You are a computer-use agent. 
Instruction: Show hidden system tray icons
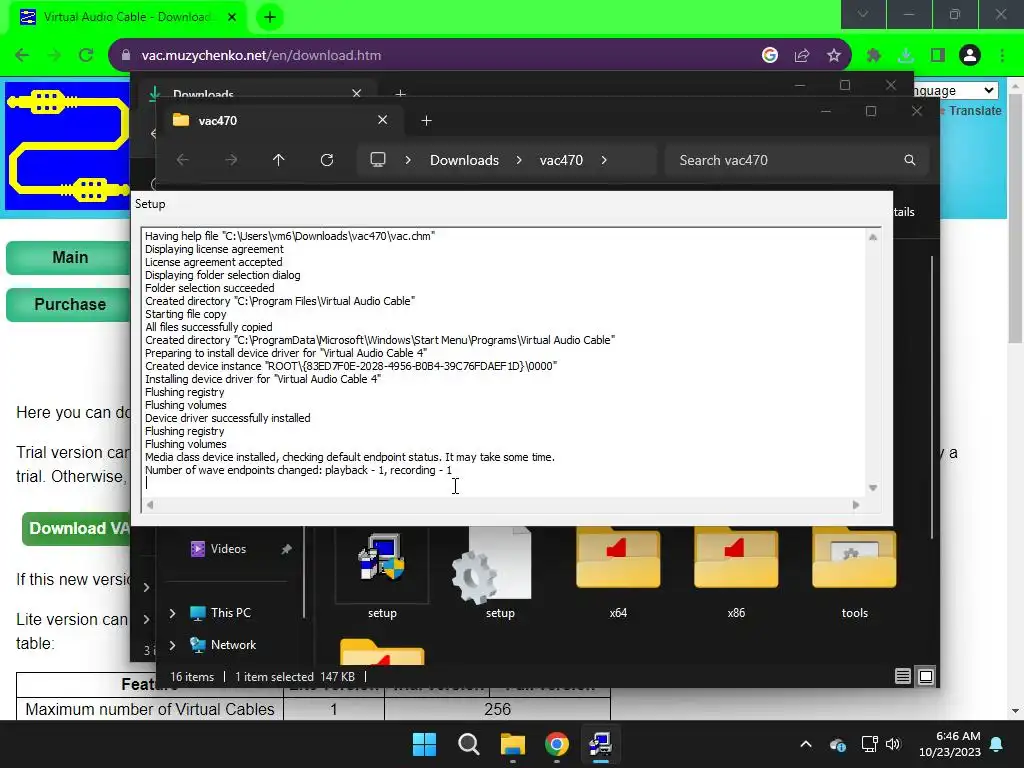(x=806, y=744)
